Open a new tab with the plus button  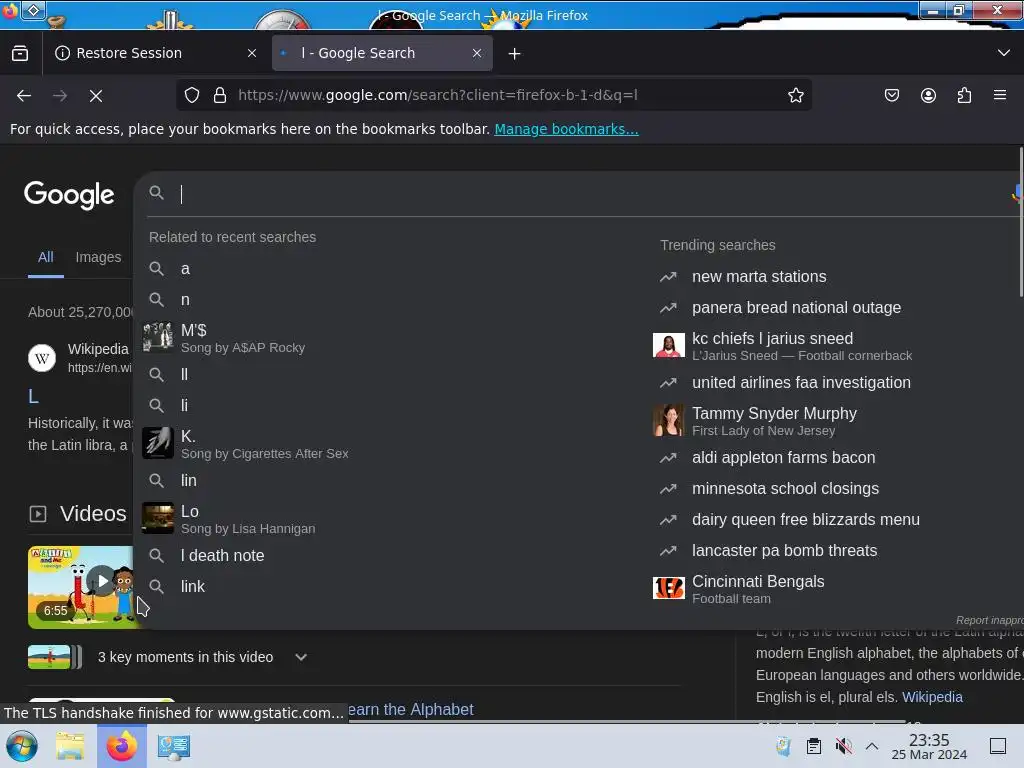click(515, 54)
